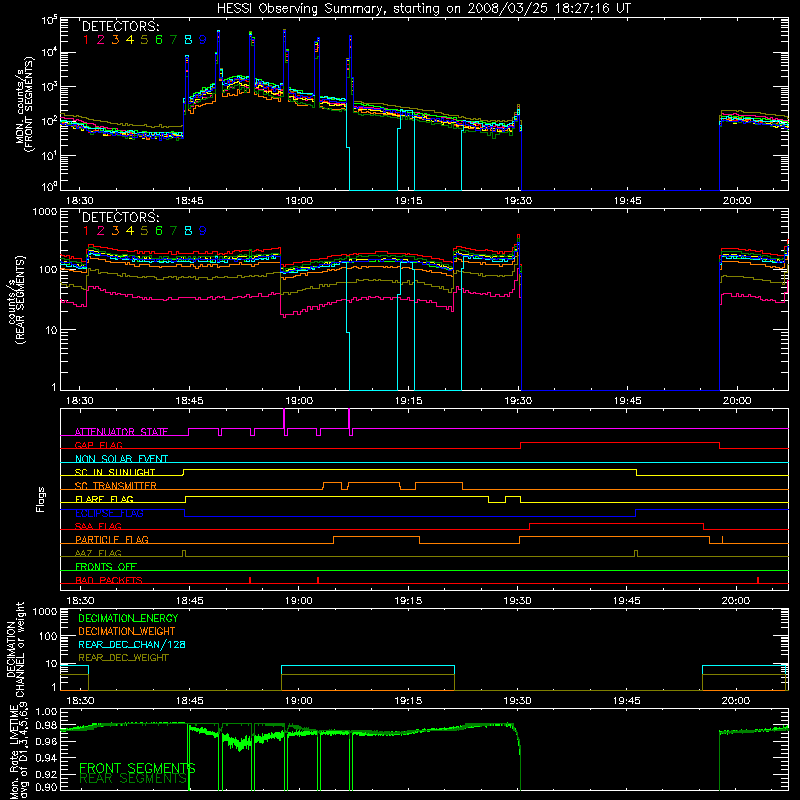Click the REAR_DEC_WEIGHT legend entry
Viewport: 800px width, 800px height.
(x=123, y=658)
